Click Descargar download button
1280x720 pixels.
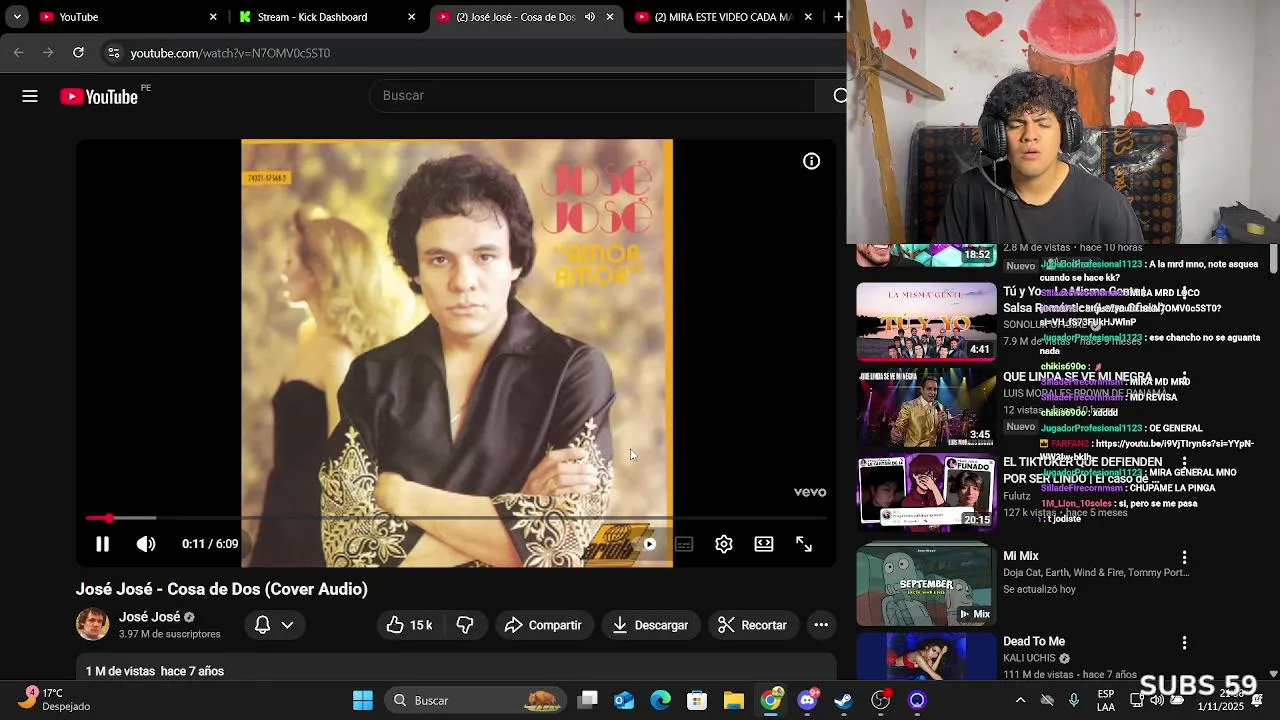(x=650, y=625)
